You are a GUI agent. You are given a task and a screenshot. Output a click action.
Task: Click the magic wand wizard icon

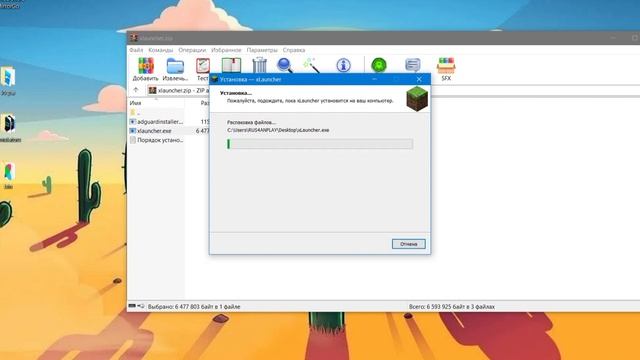pyautogui.click(x=311, y=65)
